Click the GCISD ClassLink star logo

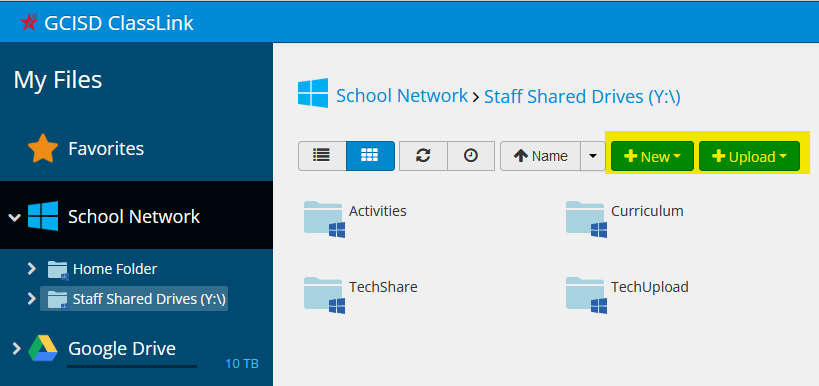[29, 22]
